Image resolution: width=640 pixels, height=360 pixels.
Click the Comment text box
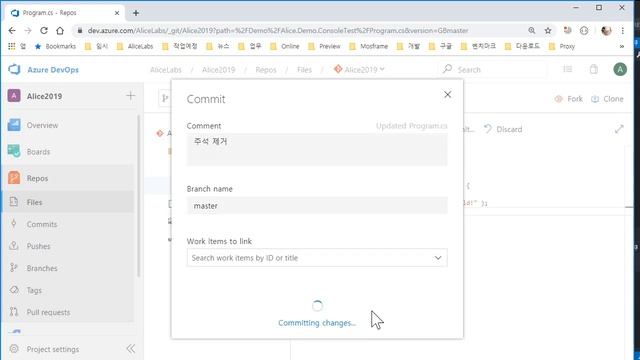317,149
